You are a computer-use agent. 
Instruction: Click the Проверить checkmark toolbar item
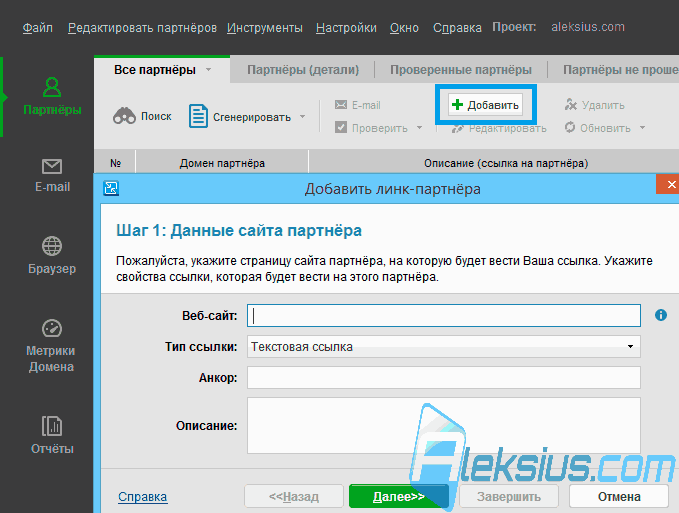(372, 128)
